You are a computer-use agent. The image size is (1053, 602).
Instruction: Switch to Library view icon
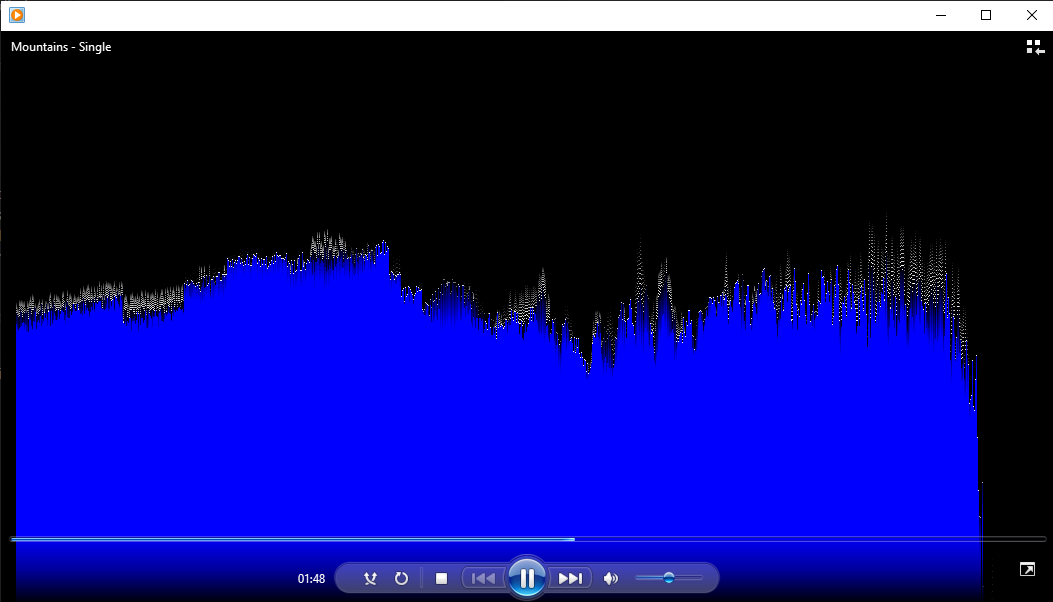(1035, 47)
